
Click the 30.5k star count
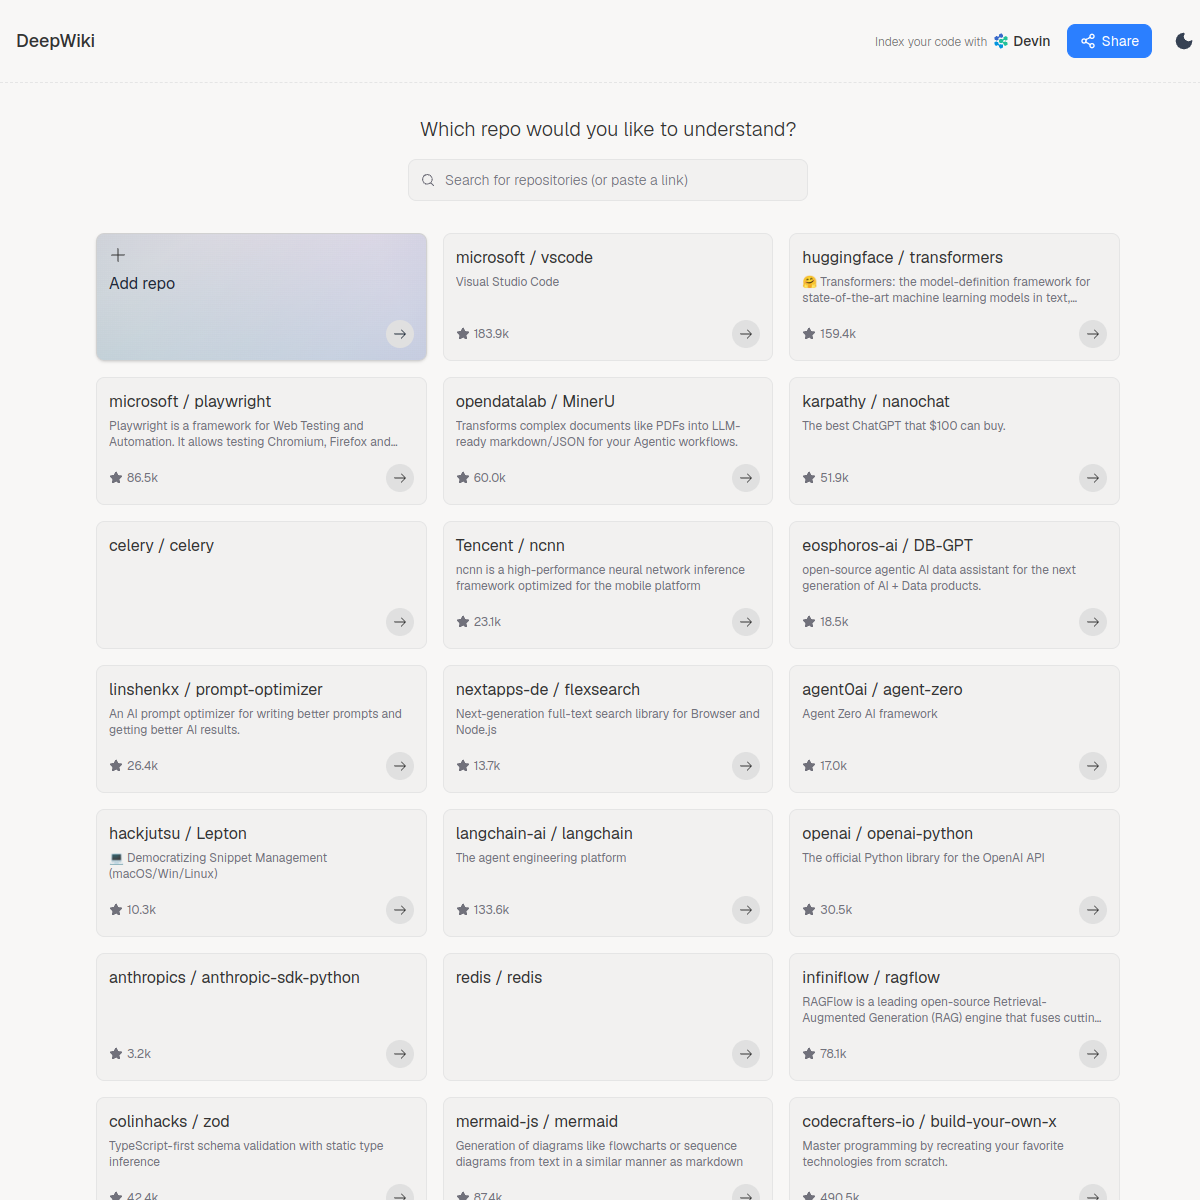pos(836,910)
